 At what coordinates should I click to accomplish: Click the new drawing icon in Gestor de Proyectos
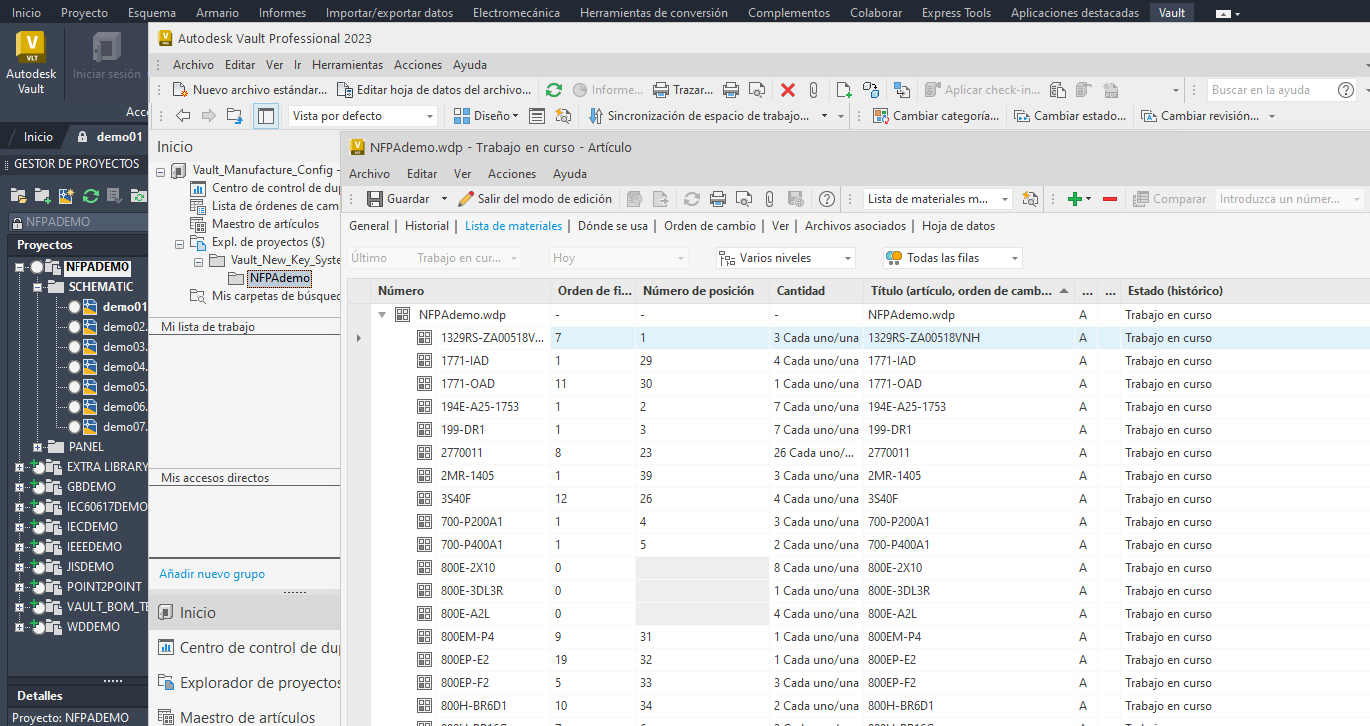67,195
